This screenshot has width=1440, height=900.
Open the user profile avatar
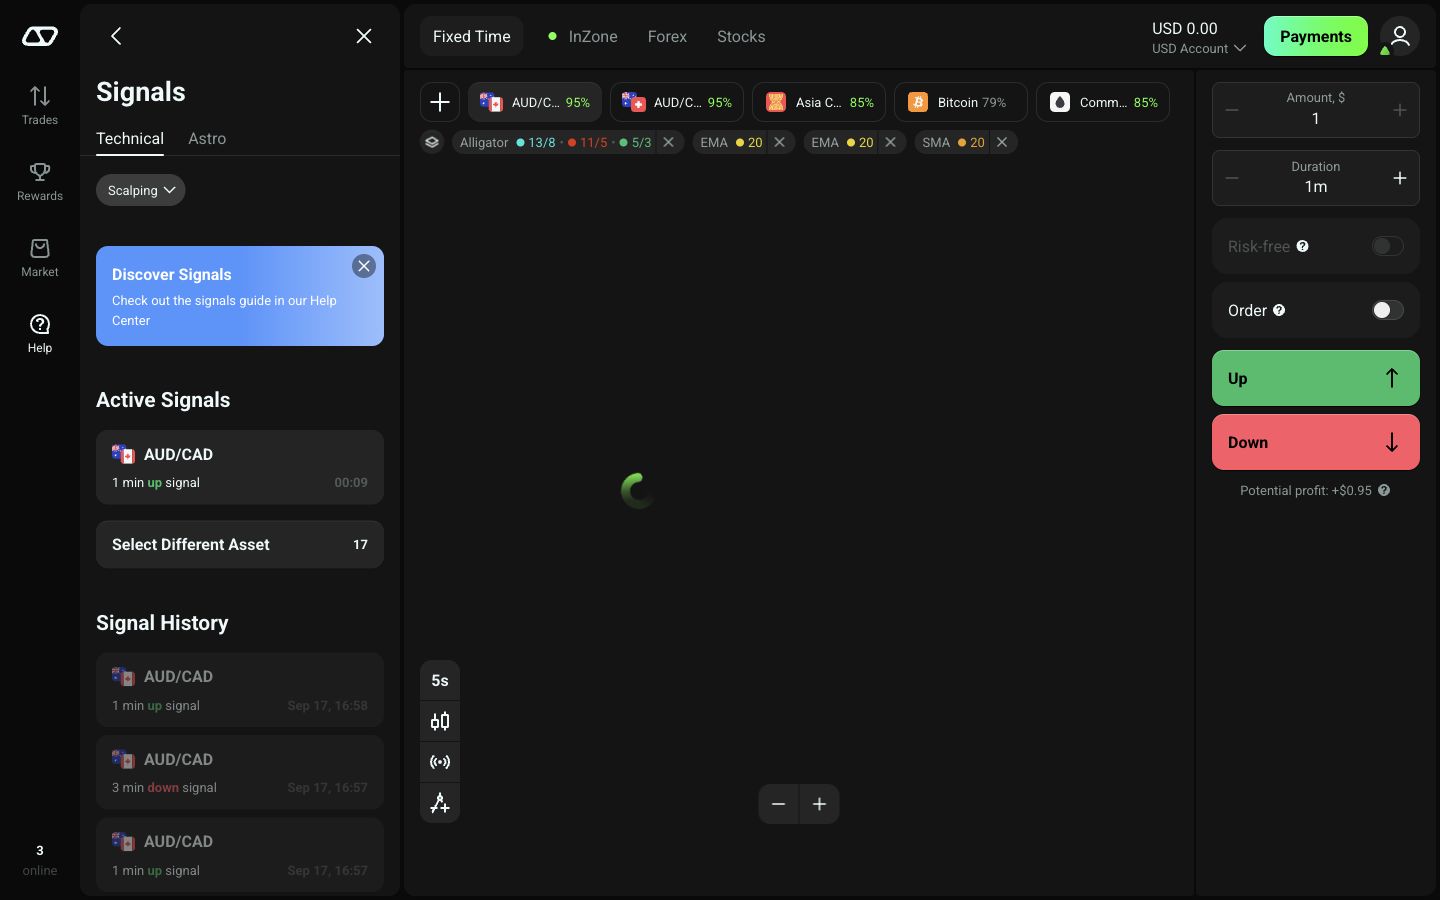click(x=1400, y=36)
